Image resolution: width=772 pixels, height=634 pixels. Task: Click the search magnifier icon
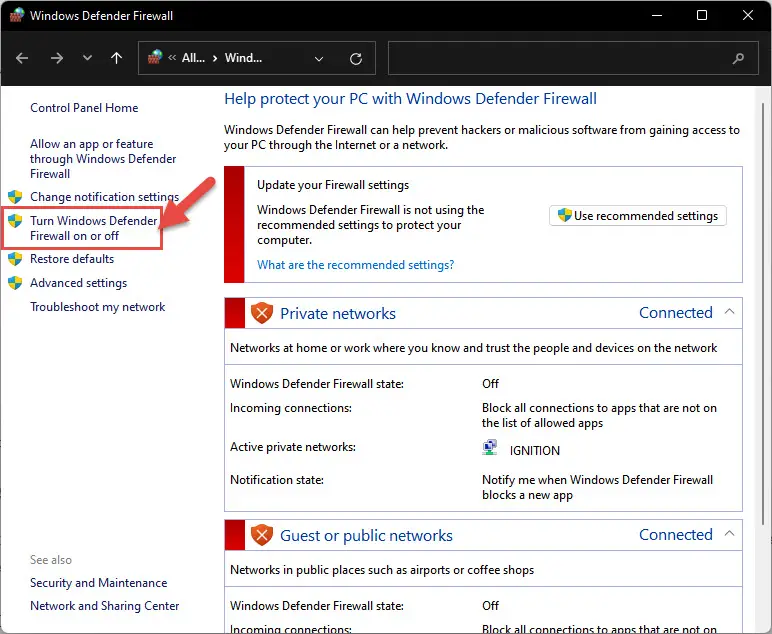click(x=738, y=59)
